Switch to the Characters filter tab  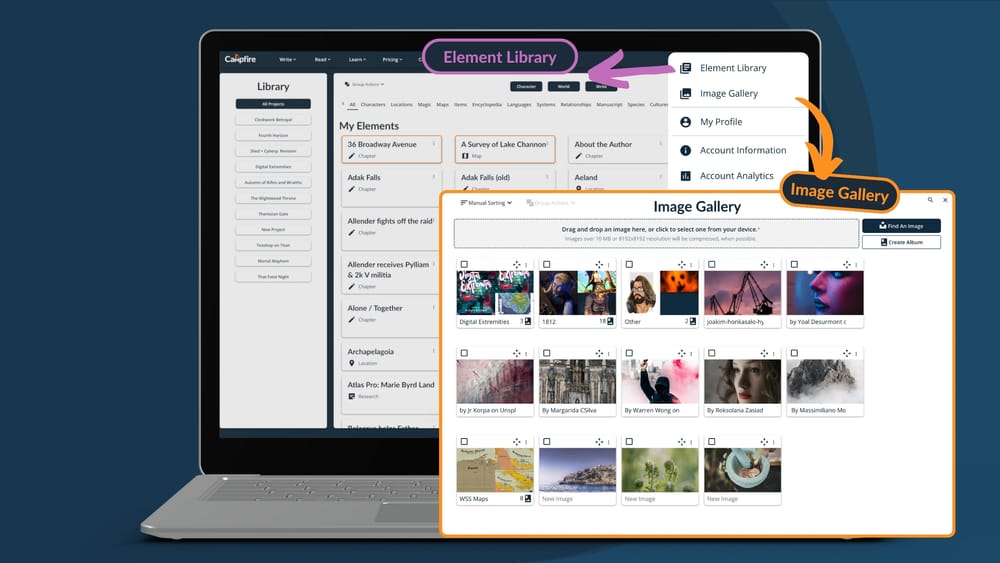tap(373, 104)
